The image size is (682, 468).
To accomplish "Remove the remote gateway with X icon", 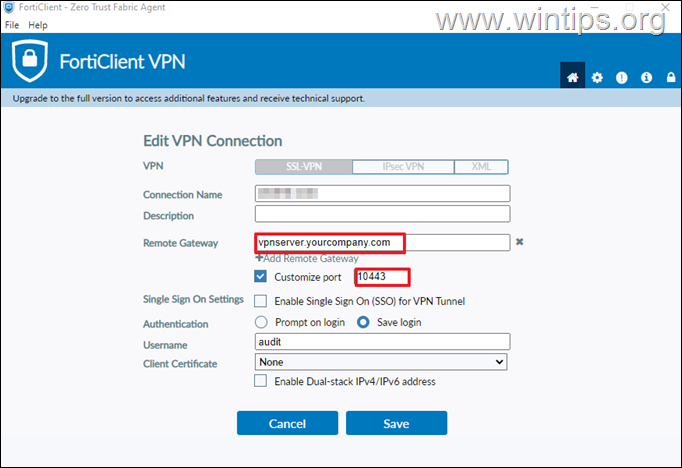I will [519, 242].
